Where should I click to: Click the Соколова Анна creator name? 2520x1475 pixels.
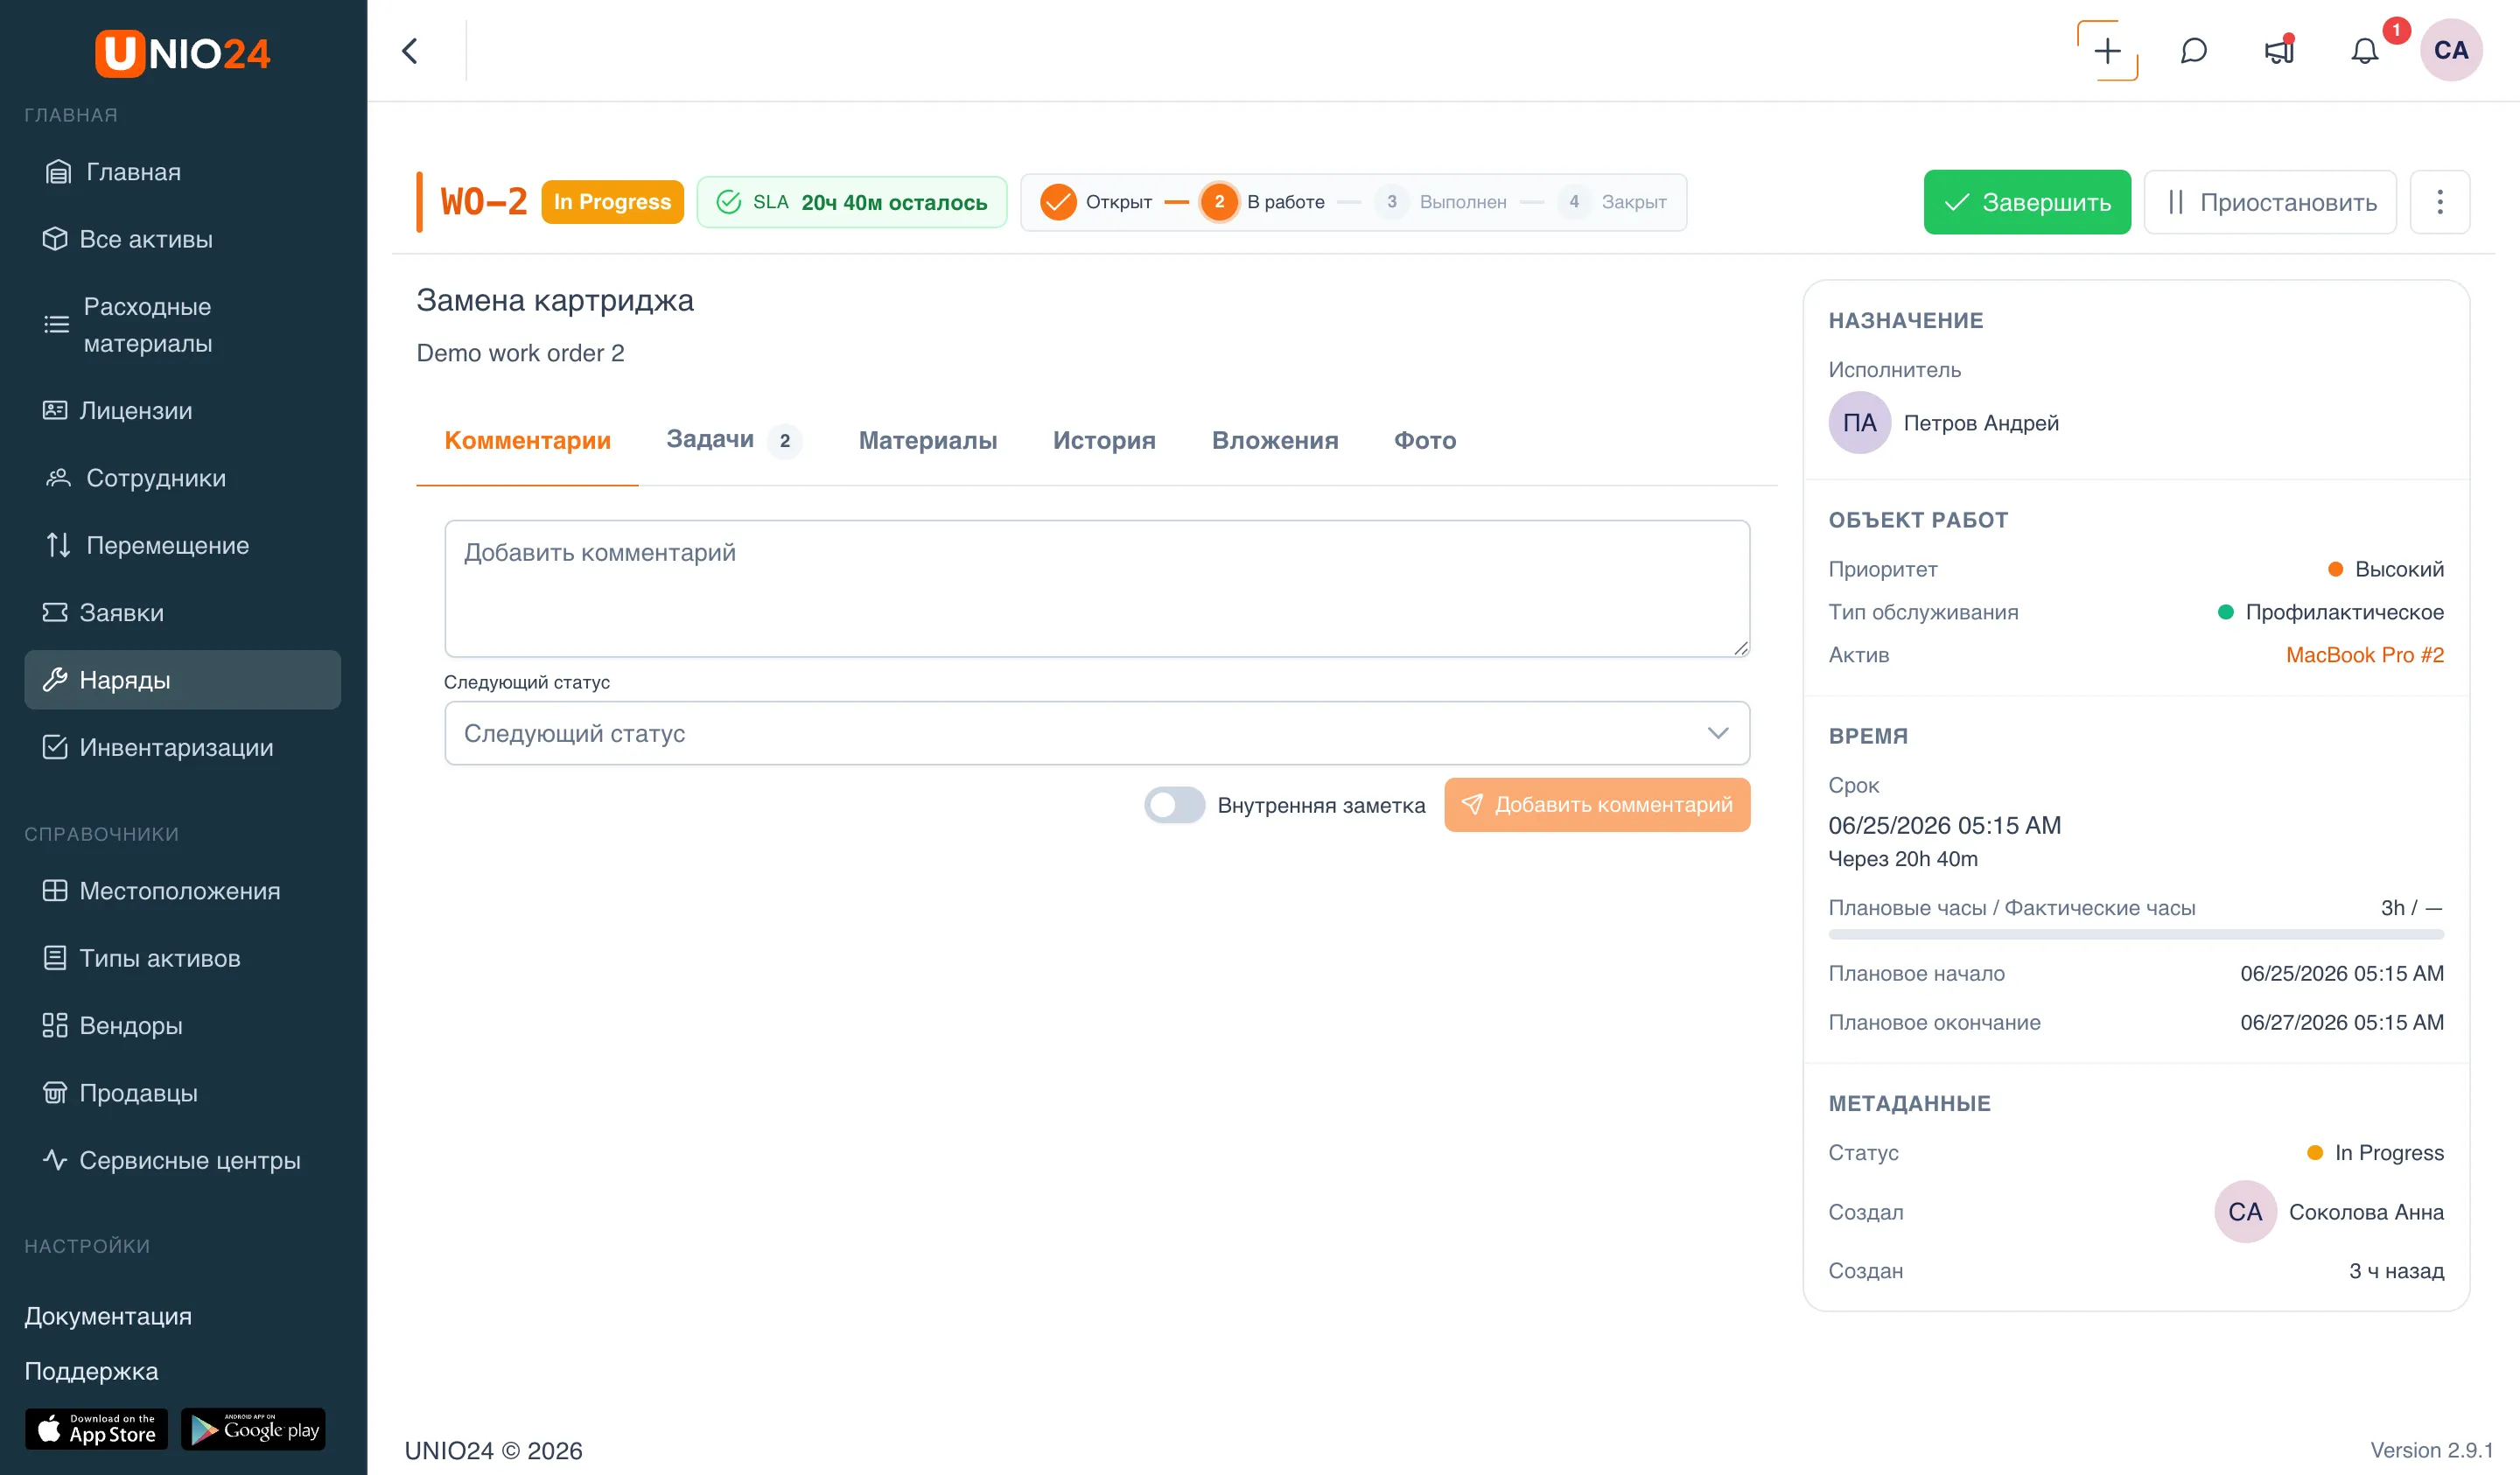tap(2366, 1212)
